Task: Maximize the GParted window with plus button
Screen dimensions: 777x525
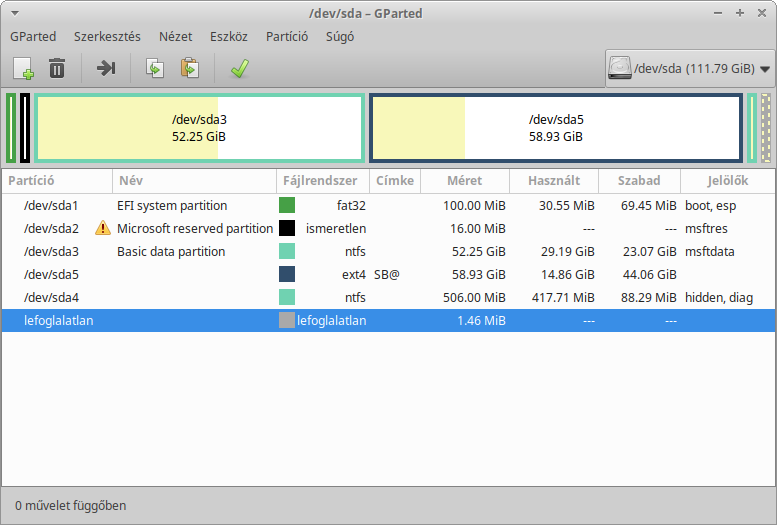Action: coord(740,13)
